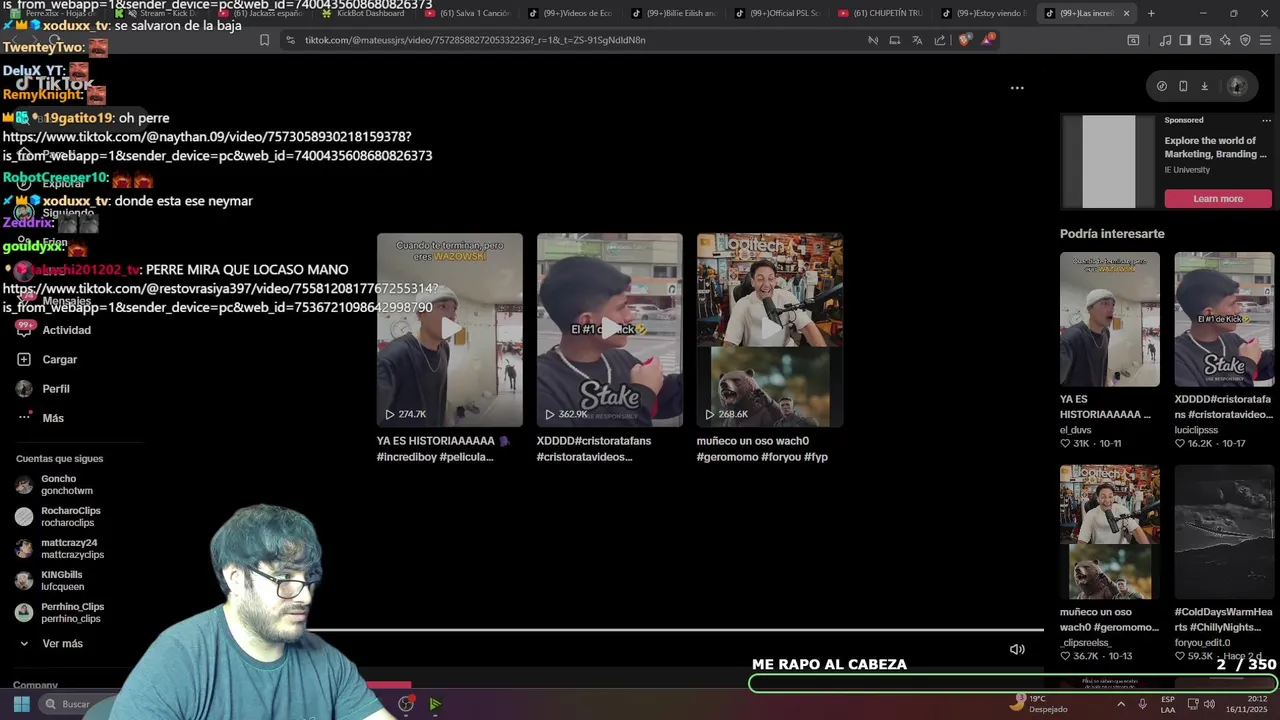
Task: Switch to the Salva 1 Canción tab
Action: 466,13
